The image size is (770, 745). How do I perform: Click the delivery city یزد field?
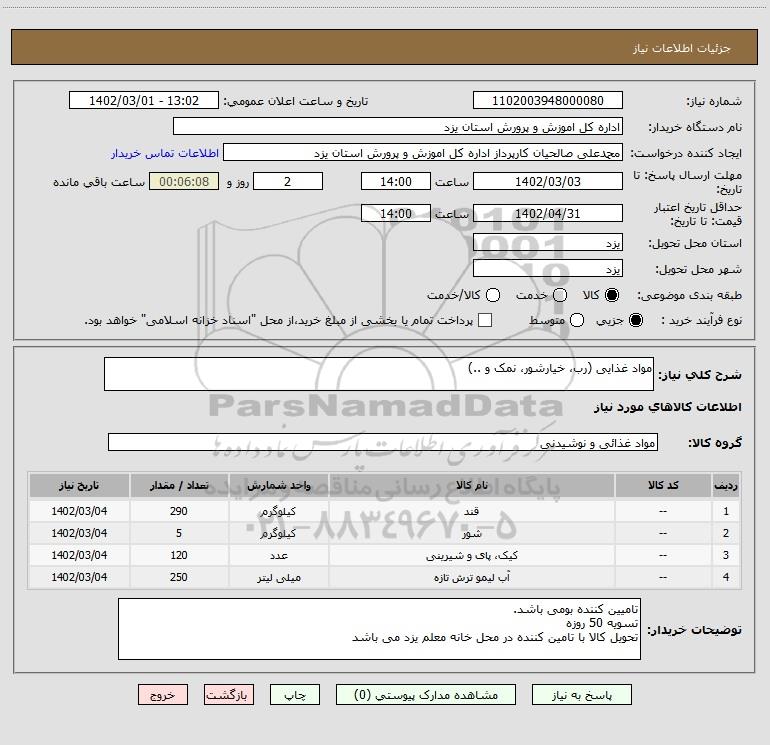click(x=548, y=268)
